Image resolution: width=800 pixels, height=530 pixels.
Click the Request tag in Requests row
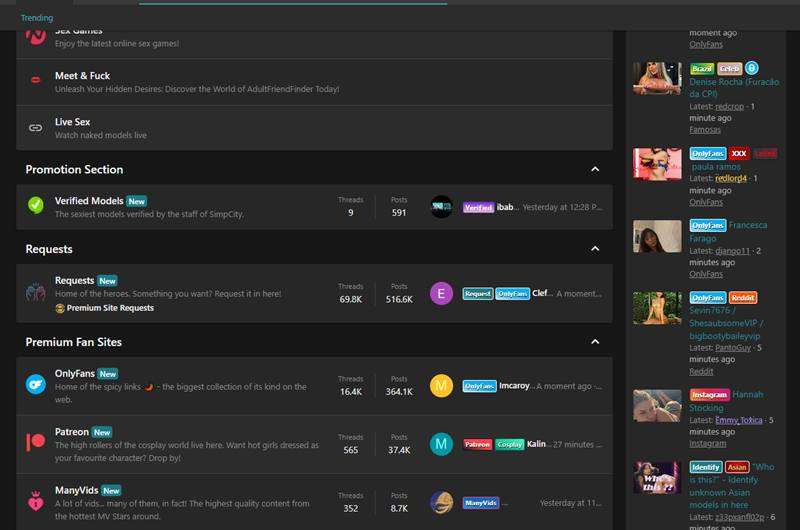coord(478,294)
